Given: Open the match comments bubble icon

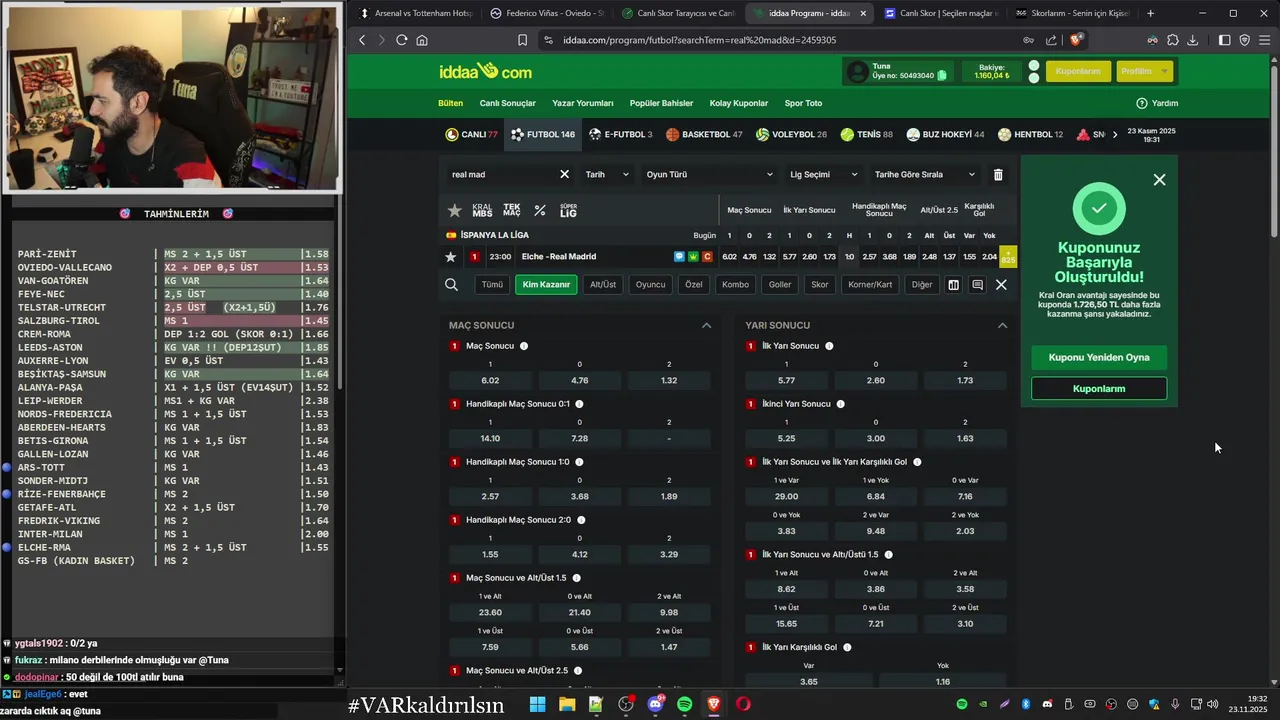Looking at the screenshot, I should [680, 257].
